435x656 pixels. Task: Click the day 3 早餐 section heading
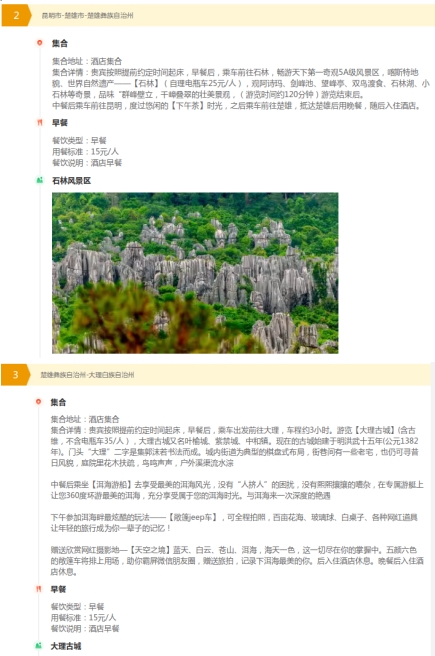pyautogui.click(x=58, y=589)
